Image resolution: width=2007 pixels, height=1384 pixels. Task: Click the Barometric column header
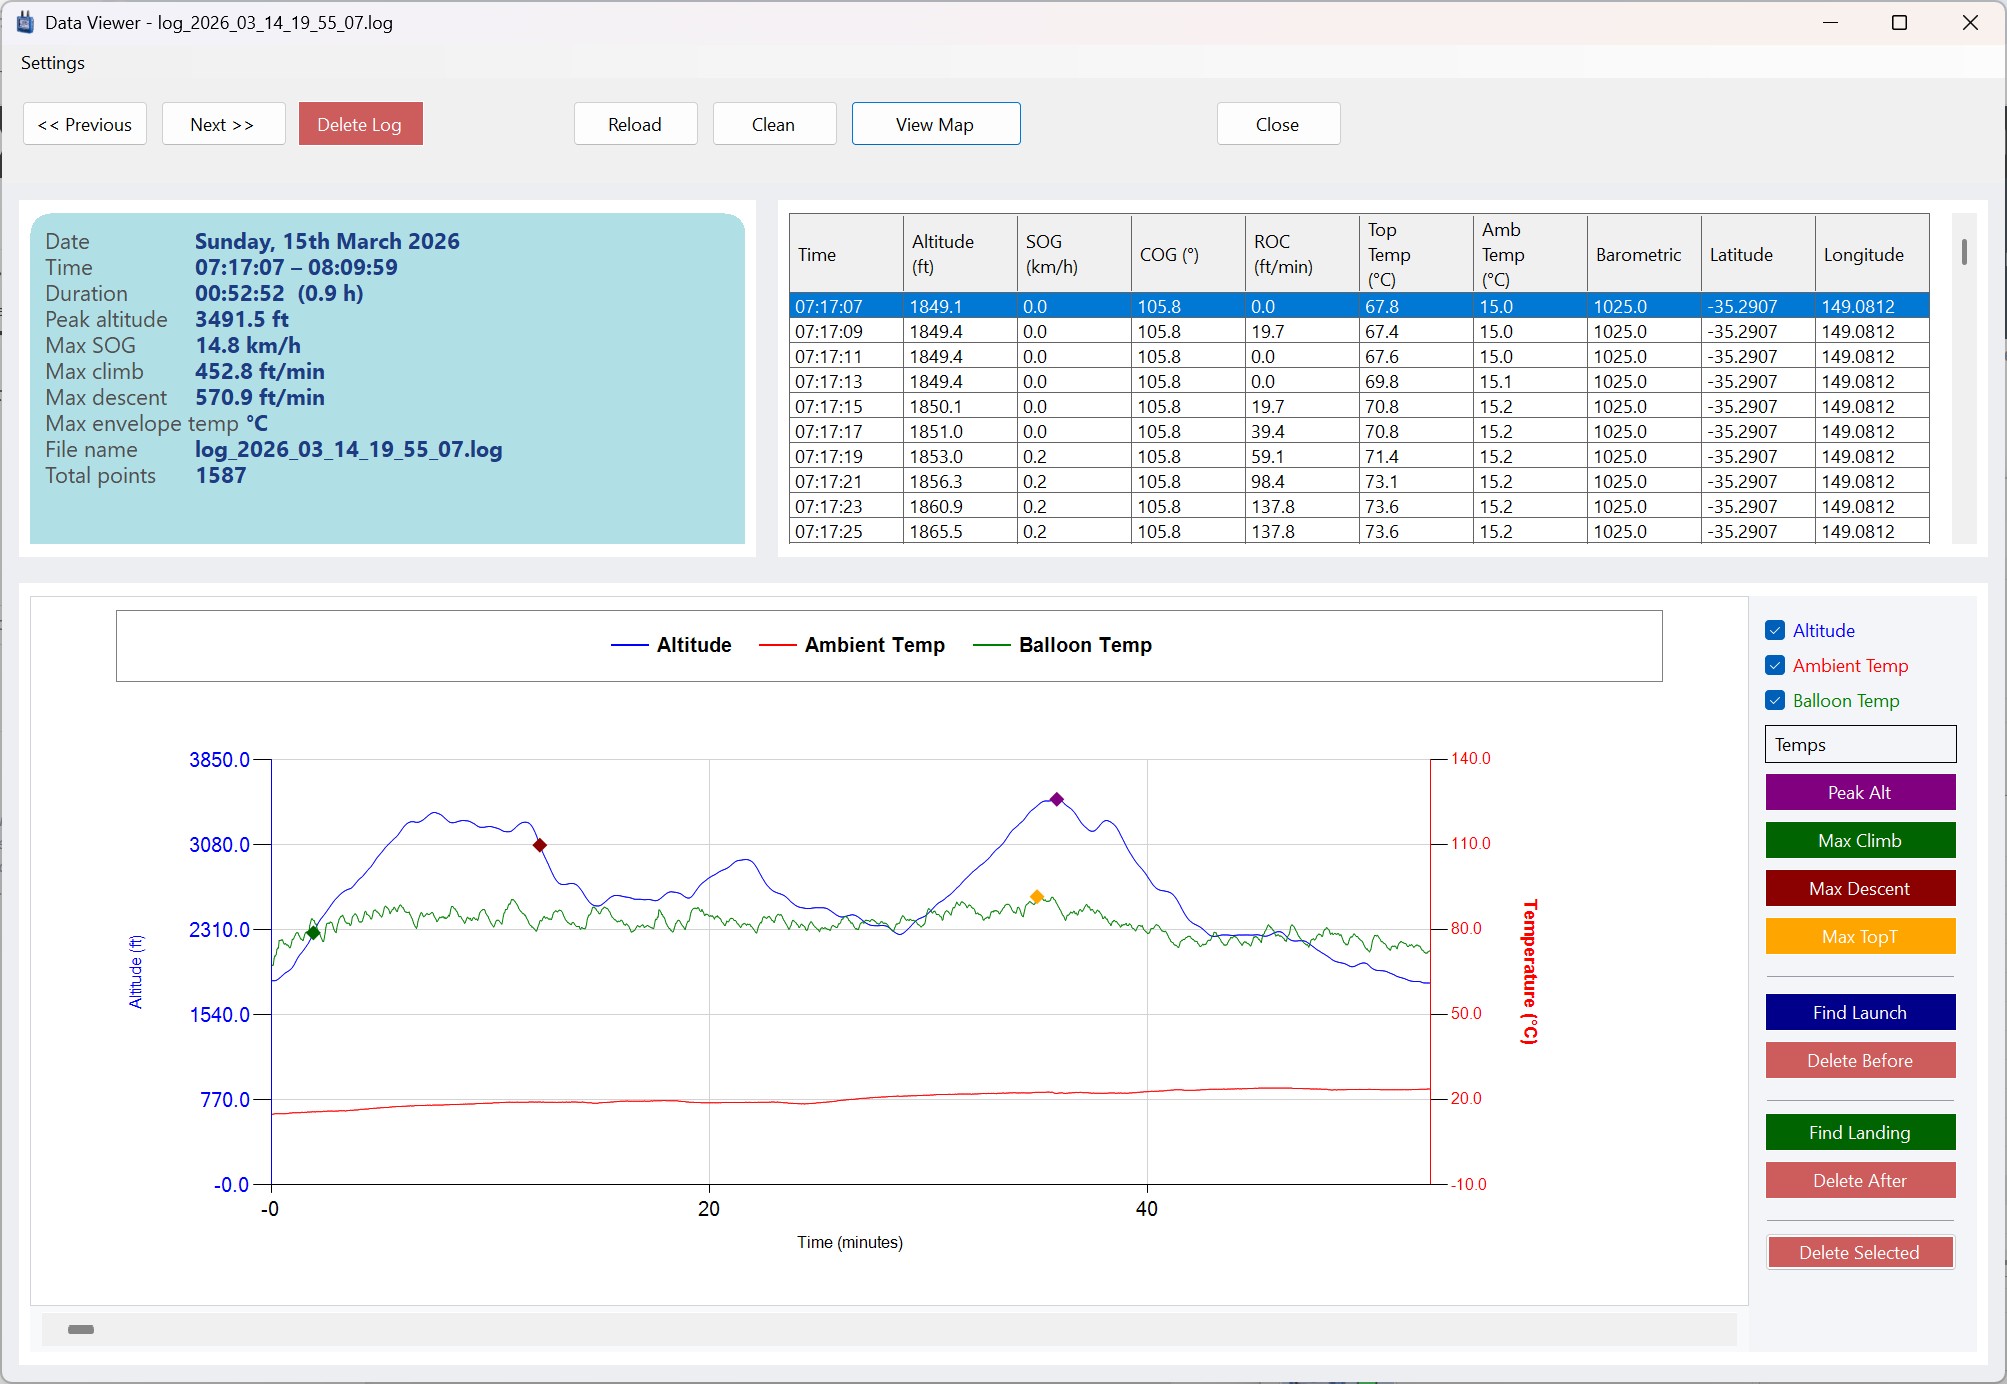pyautogui.click(x=1644, y=254)
